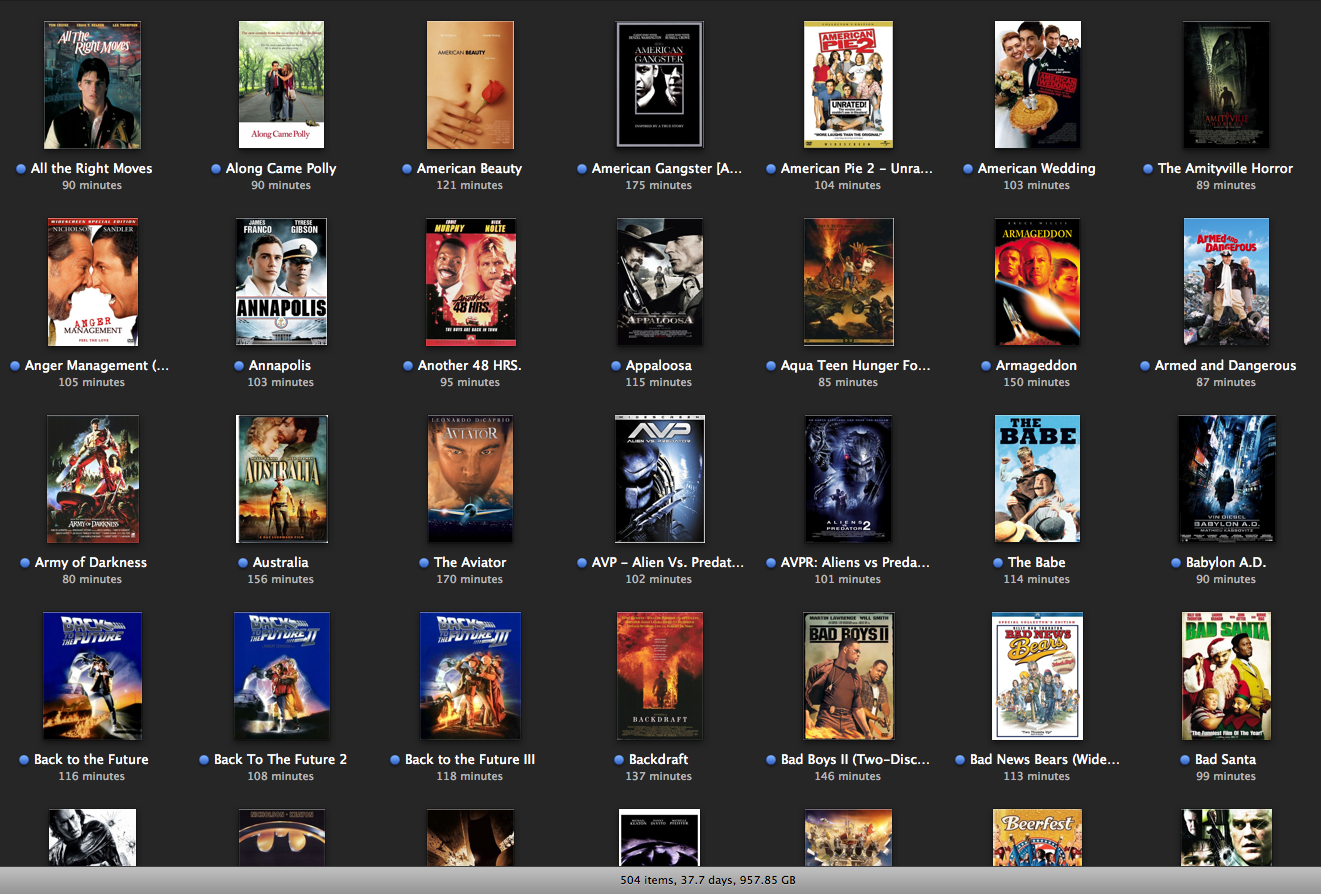Select the Appaloosa cover art

(659, 282)
